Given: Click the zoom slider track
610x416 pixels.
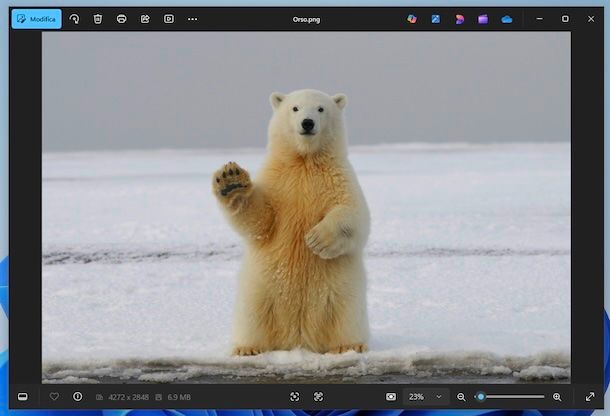Looking at the screenshot, I should point(510,397).
